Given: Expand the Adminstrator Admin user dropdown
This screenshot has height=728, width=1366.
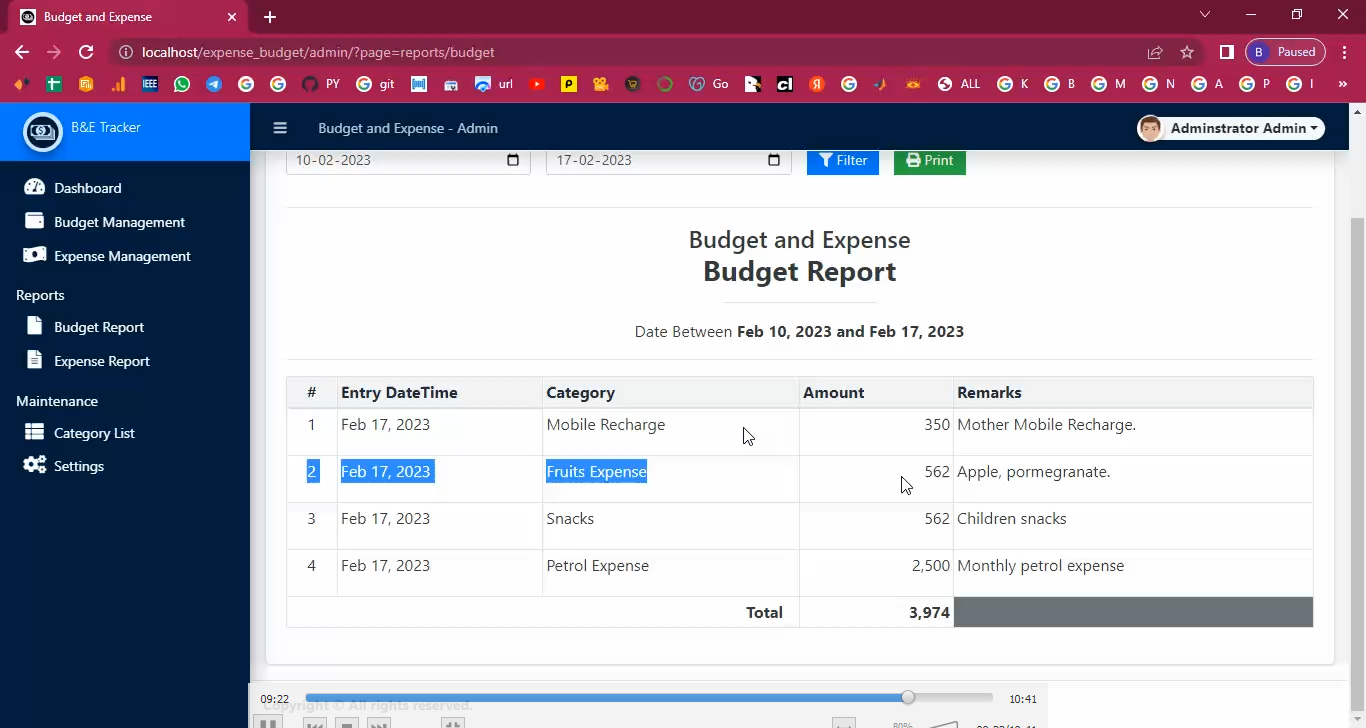Looking at the screenshot, I should [x=1231, y=128].
